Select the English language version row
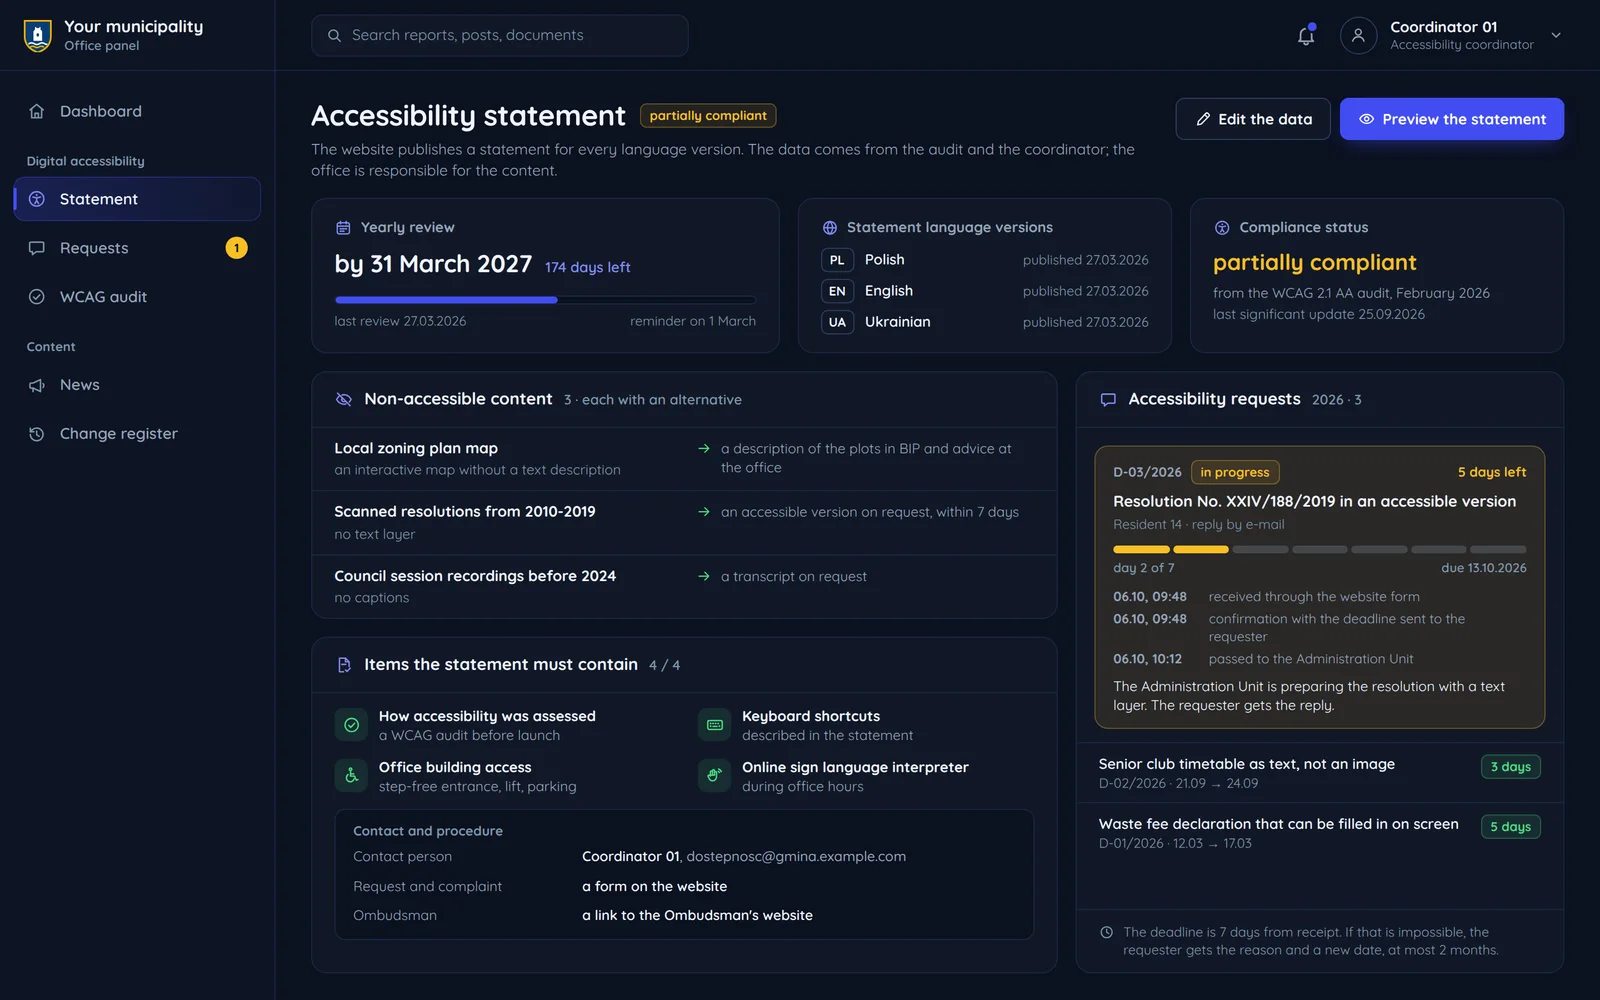Viewport: 1600px width, 1000px height. [x=985, y=291]
